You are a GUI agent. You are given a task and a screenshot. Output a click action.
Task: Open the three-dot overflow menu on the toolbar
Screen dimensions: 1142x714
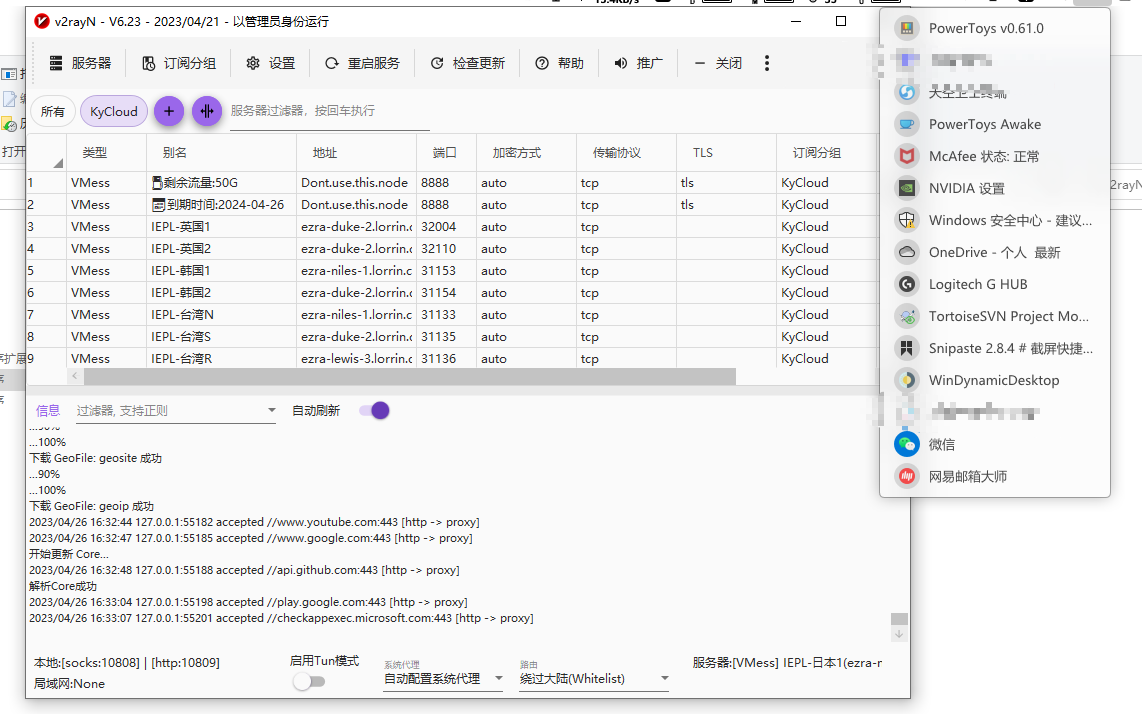tap(766, 62)
